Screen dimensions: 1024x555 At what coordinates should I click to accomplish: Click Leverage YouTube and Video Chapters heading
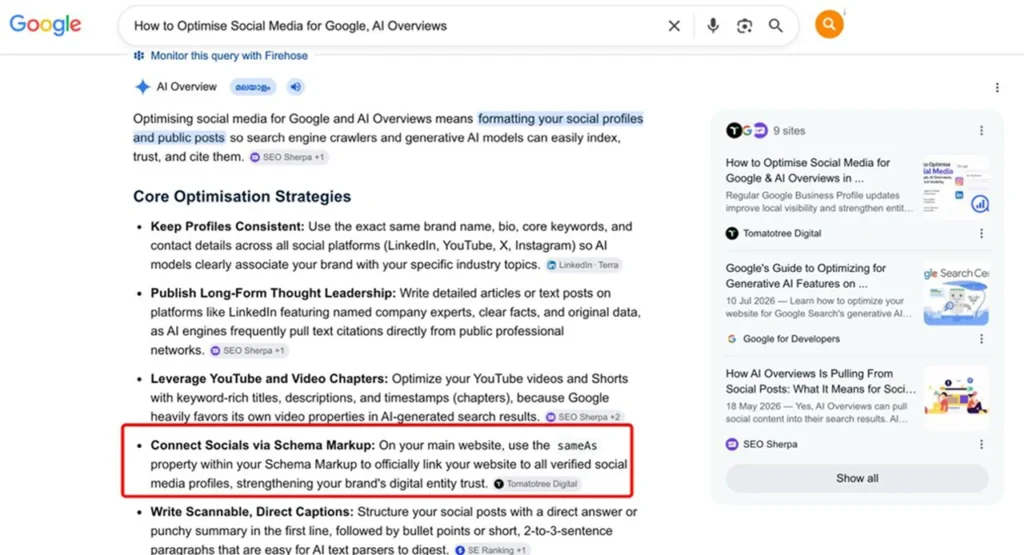coord(269,379)
